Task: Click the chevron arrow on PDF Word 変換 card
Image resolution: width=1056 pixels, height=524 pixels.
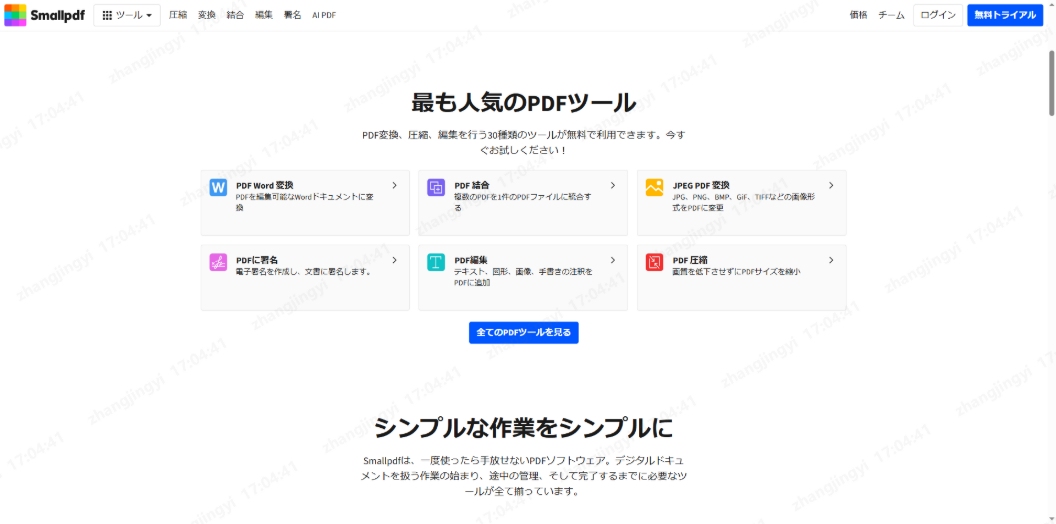Action: (x=395, y=185)
